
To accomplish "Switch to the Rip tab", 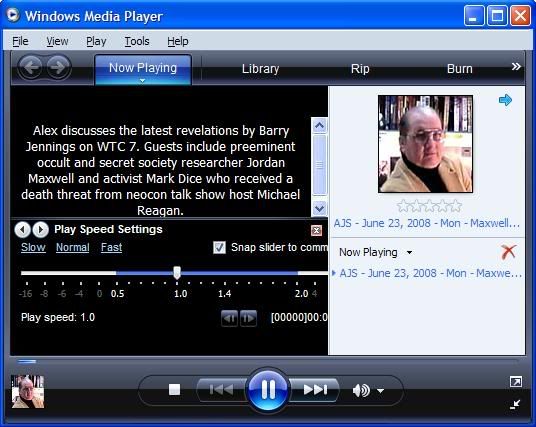I will pos(360,69).
